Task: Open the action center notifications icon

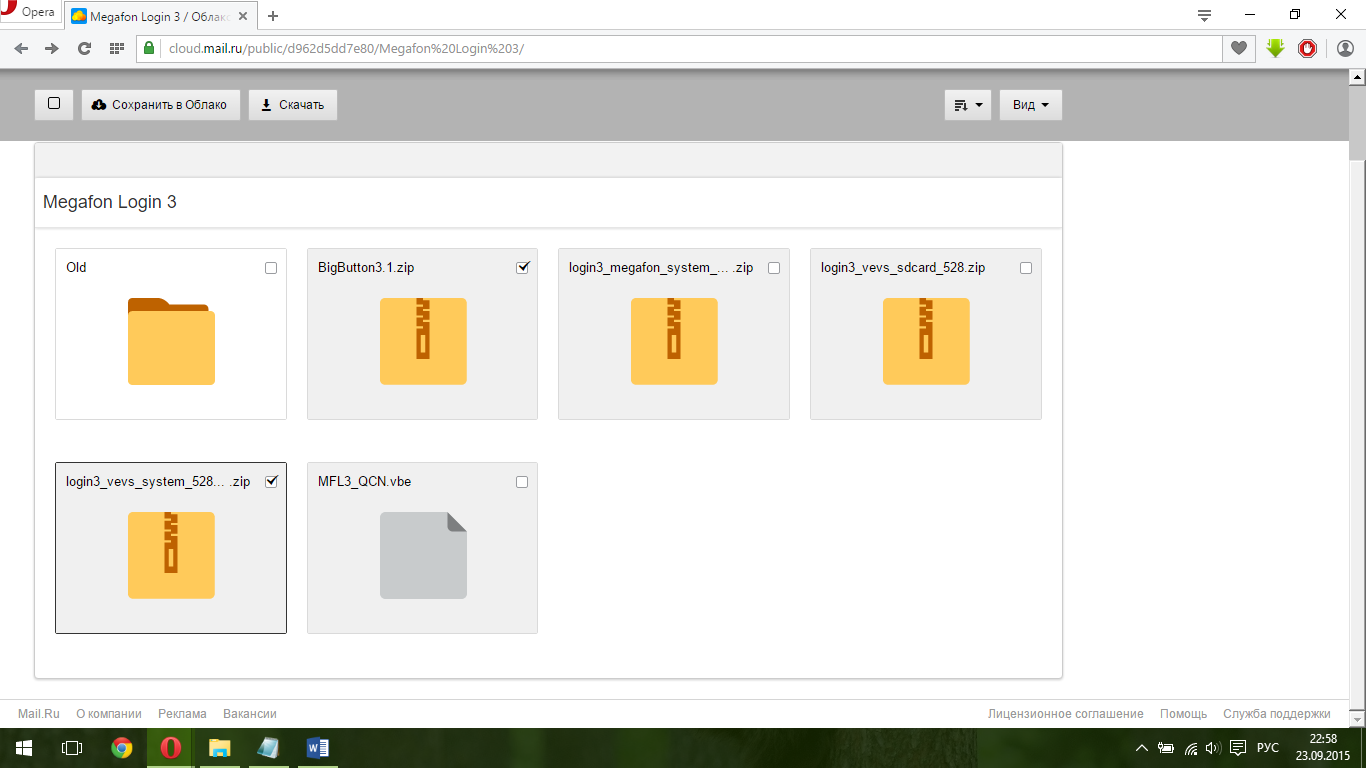Action: 1238,748
